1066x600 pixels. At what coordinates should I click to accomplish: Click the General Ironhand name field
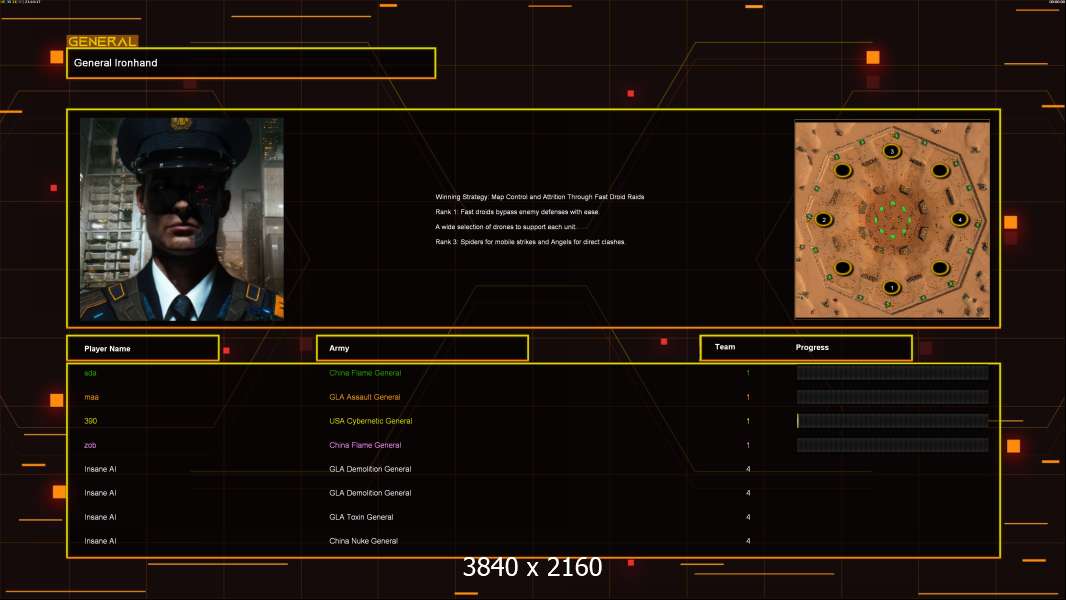pos(251,63)
